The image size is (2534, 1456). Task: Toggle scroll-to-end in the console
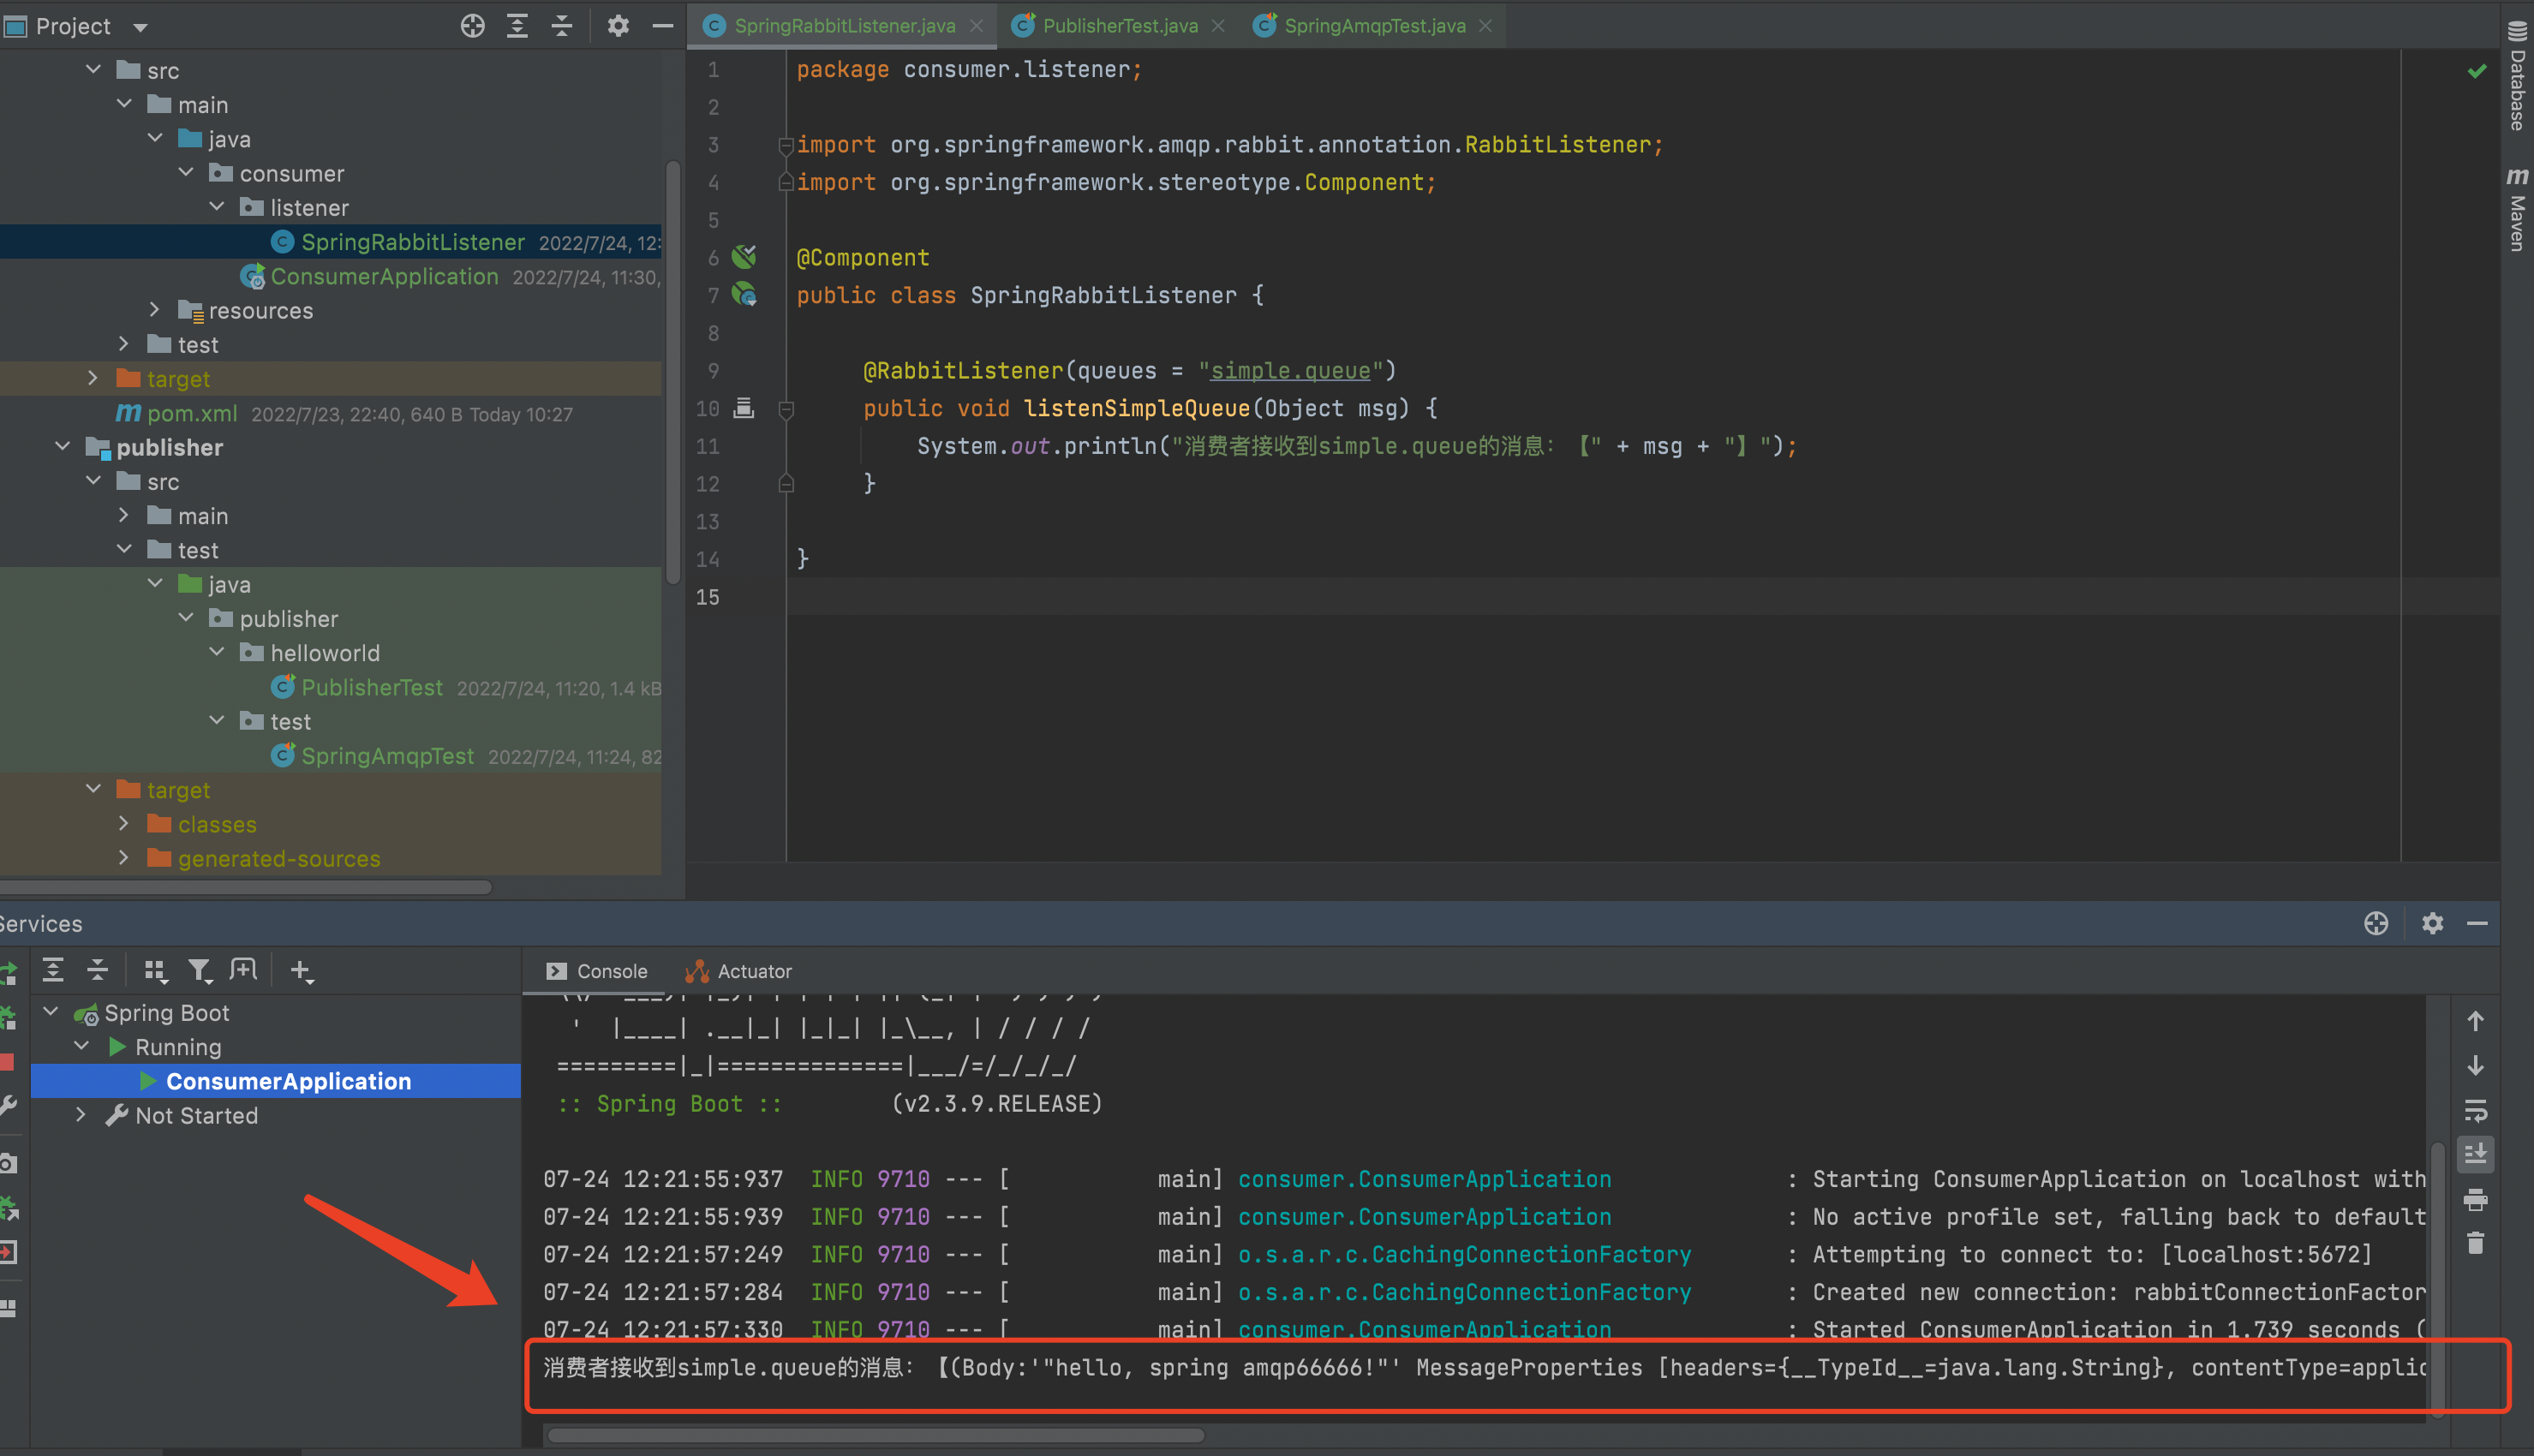2476,1155
